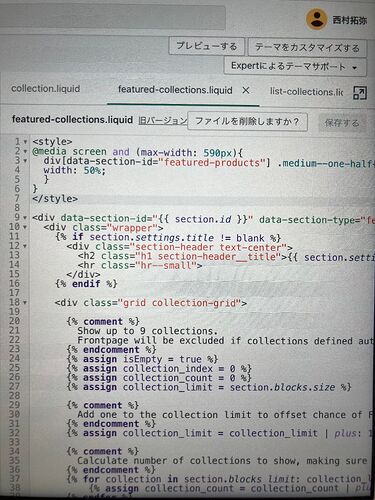This screenshot has width=375, height=500.
Task: Collapse code fold arrow at line 9
Action: (x=25, y=218)
